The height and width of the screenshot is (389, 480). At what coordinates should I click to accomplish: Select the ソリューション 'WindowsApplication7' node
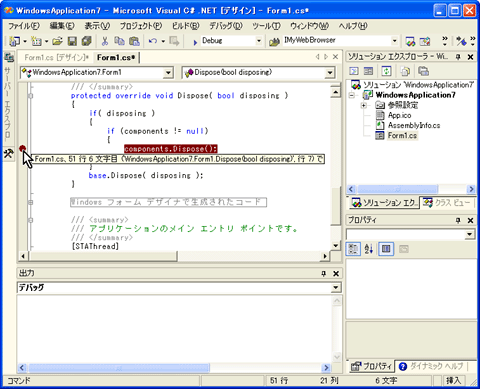pos(418,85)
